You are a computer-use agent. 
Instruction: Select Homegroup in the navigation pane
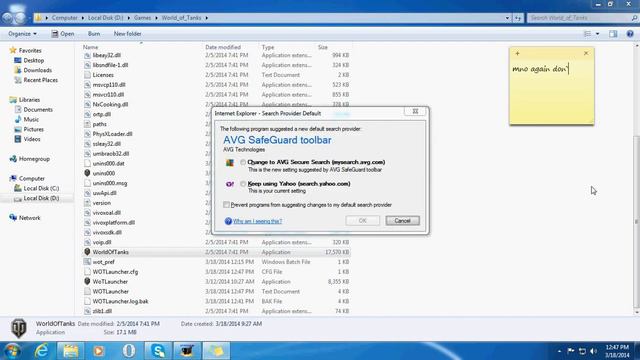click(x=34, y=159)
